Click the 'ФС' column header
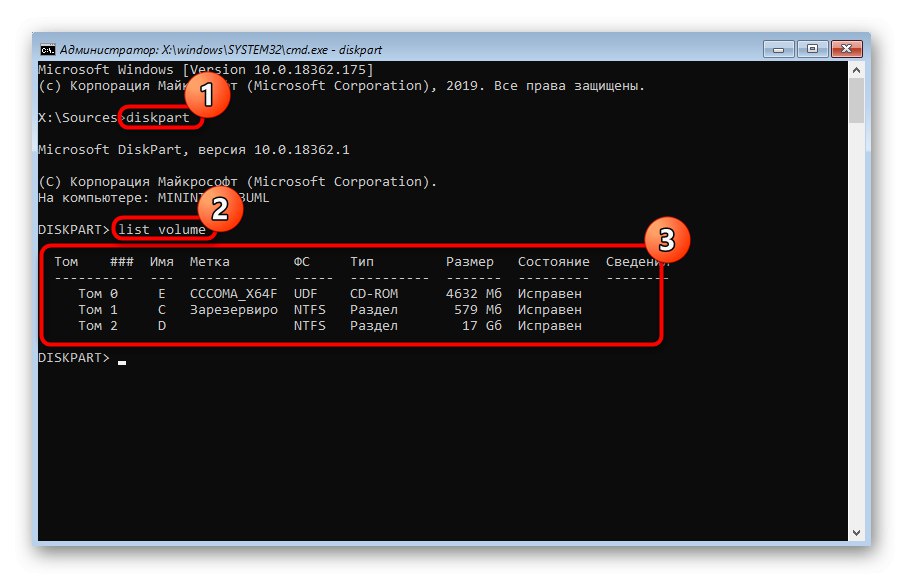This screenshot has width=903, height=578. (302, 261)
